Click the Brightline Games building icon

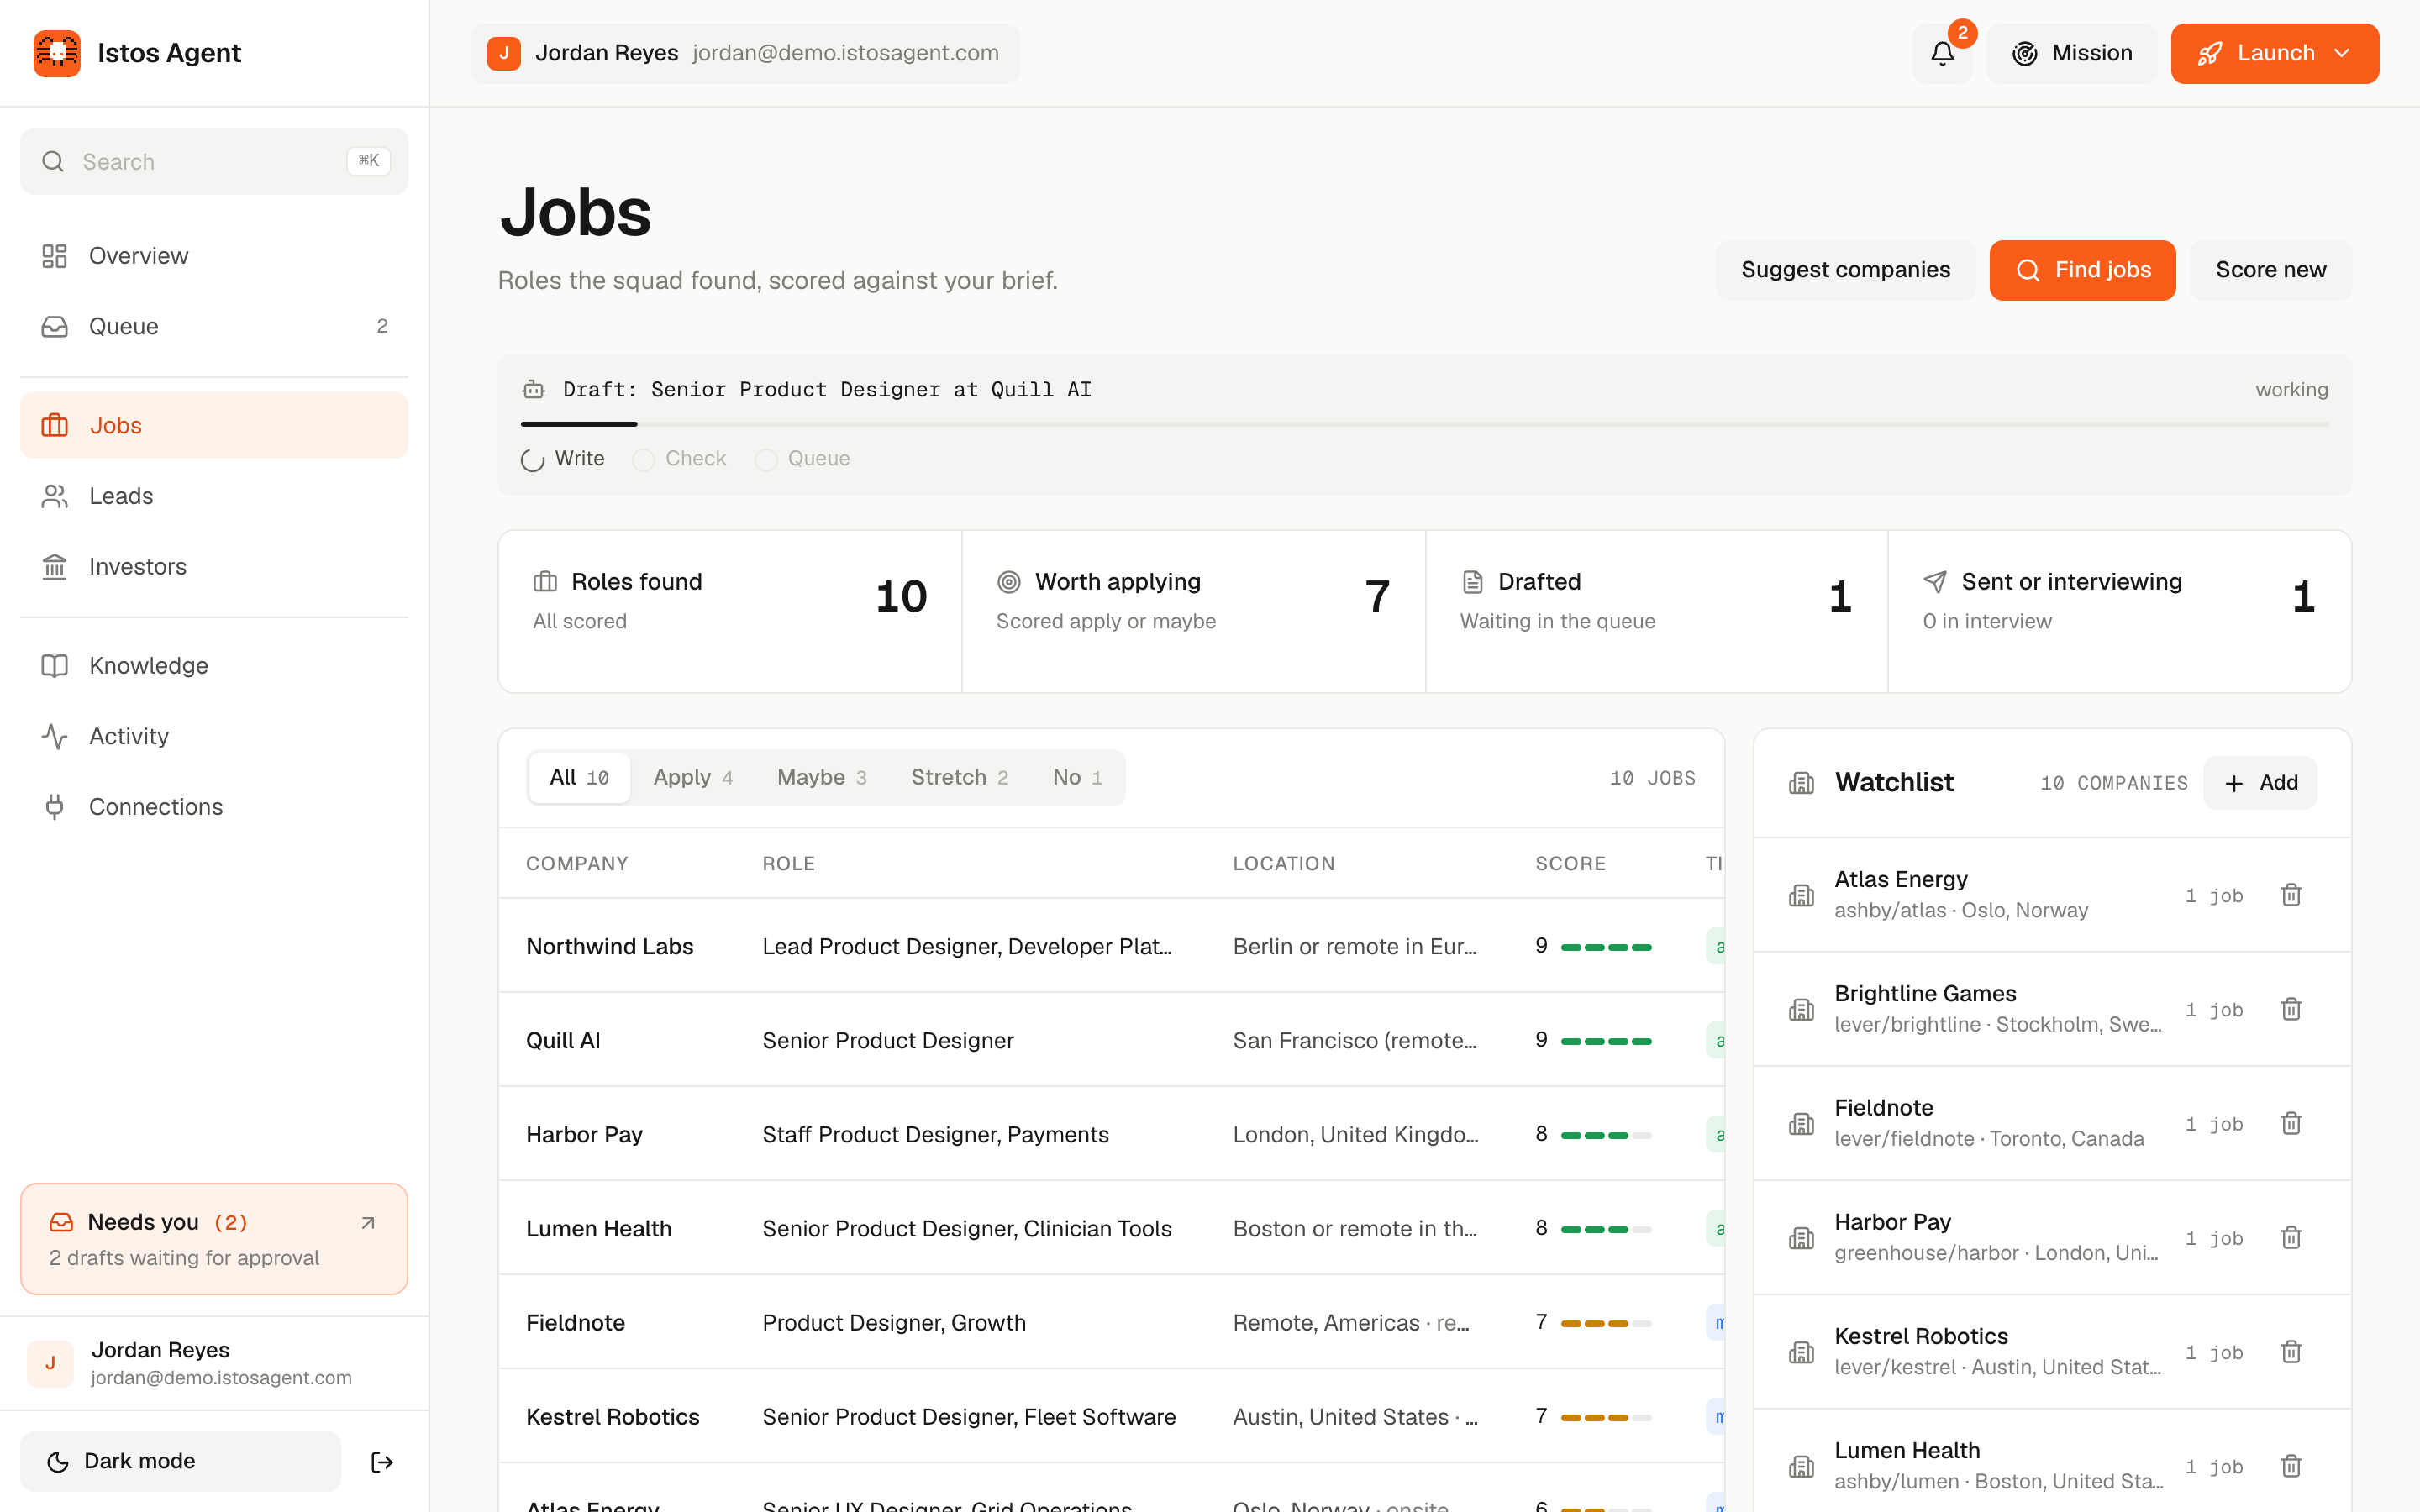pos(1801,1009)
